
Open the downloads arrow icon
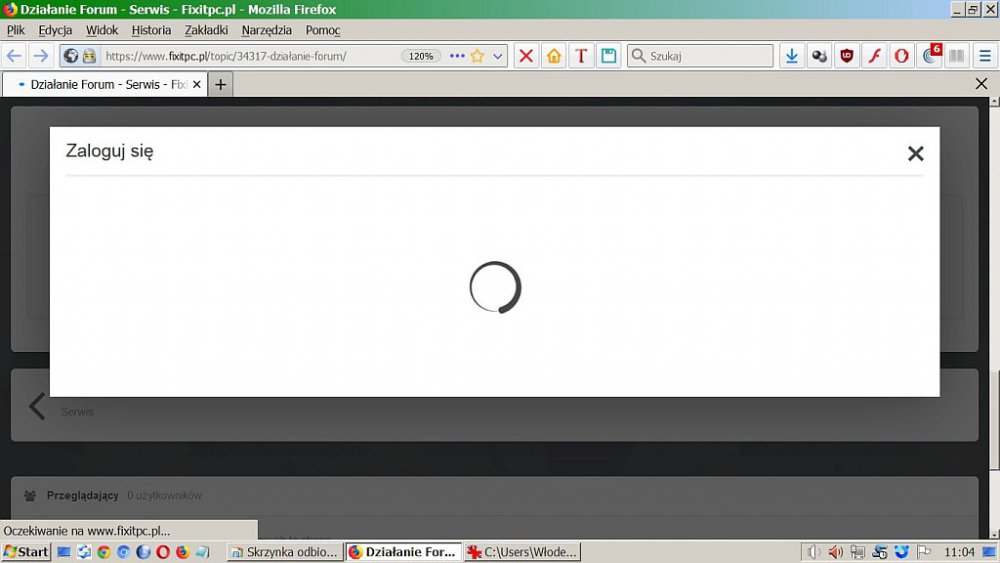pos(791,56)
